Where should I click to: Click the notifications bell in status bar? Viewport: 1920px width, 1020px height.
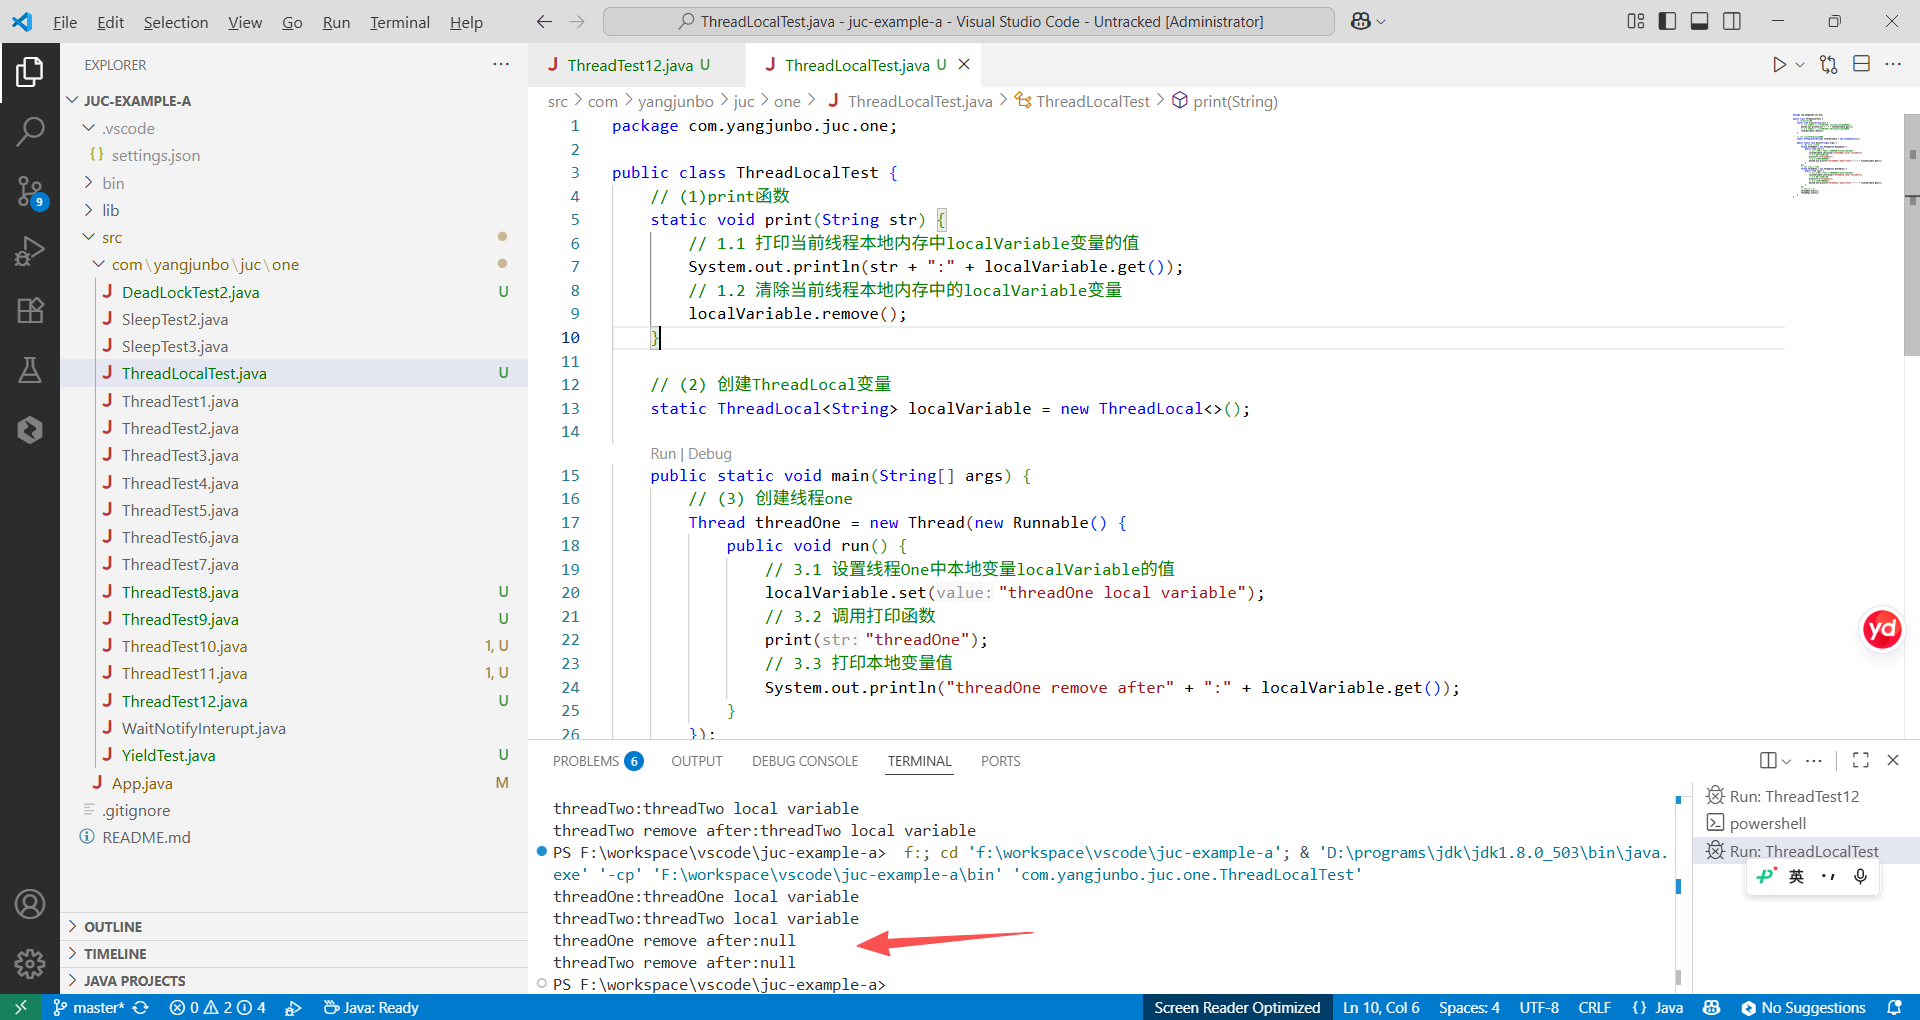click(x=1894, y=1007)
